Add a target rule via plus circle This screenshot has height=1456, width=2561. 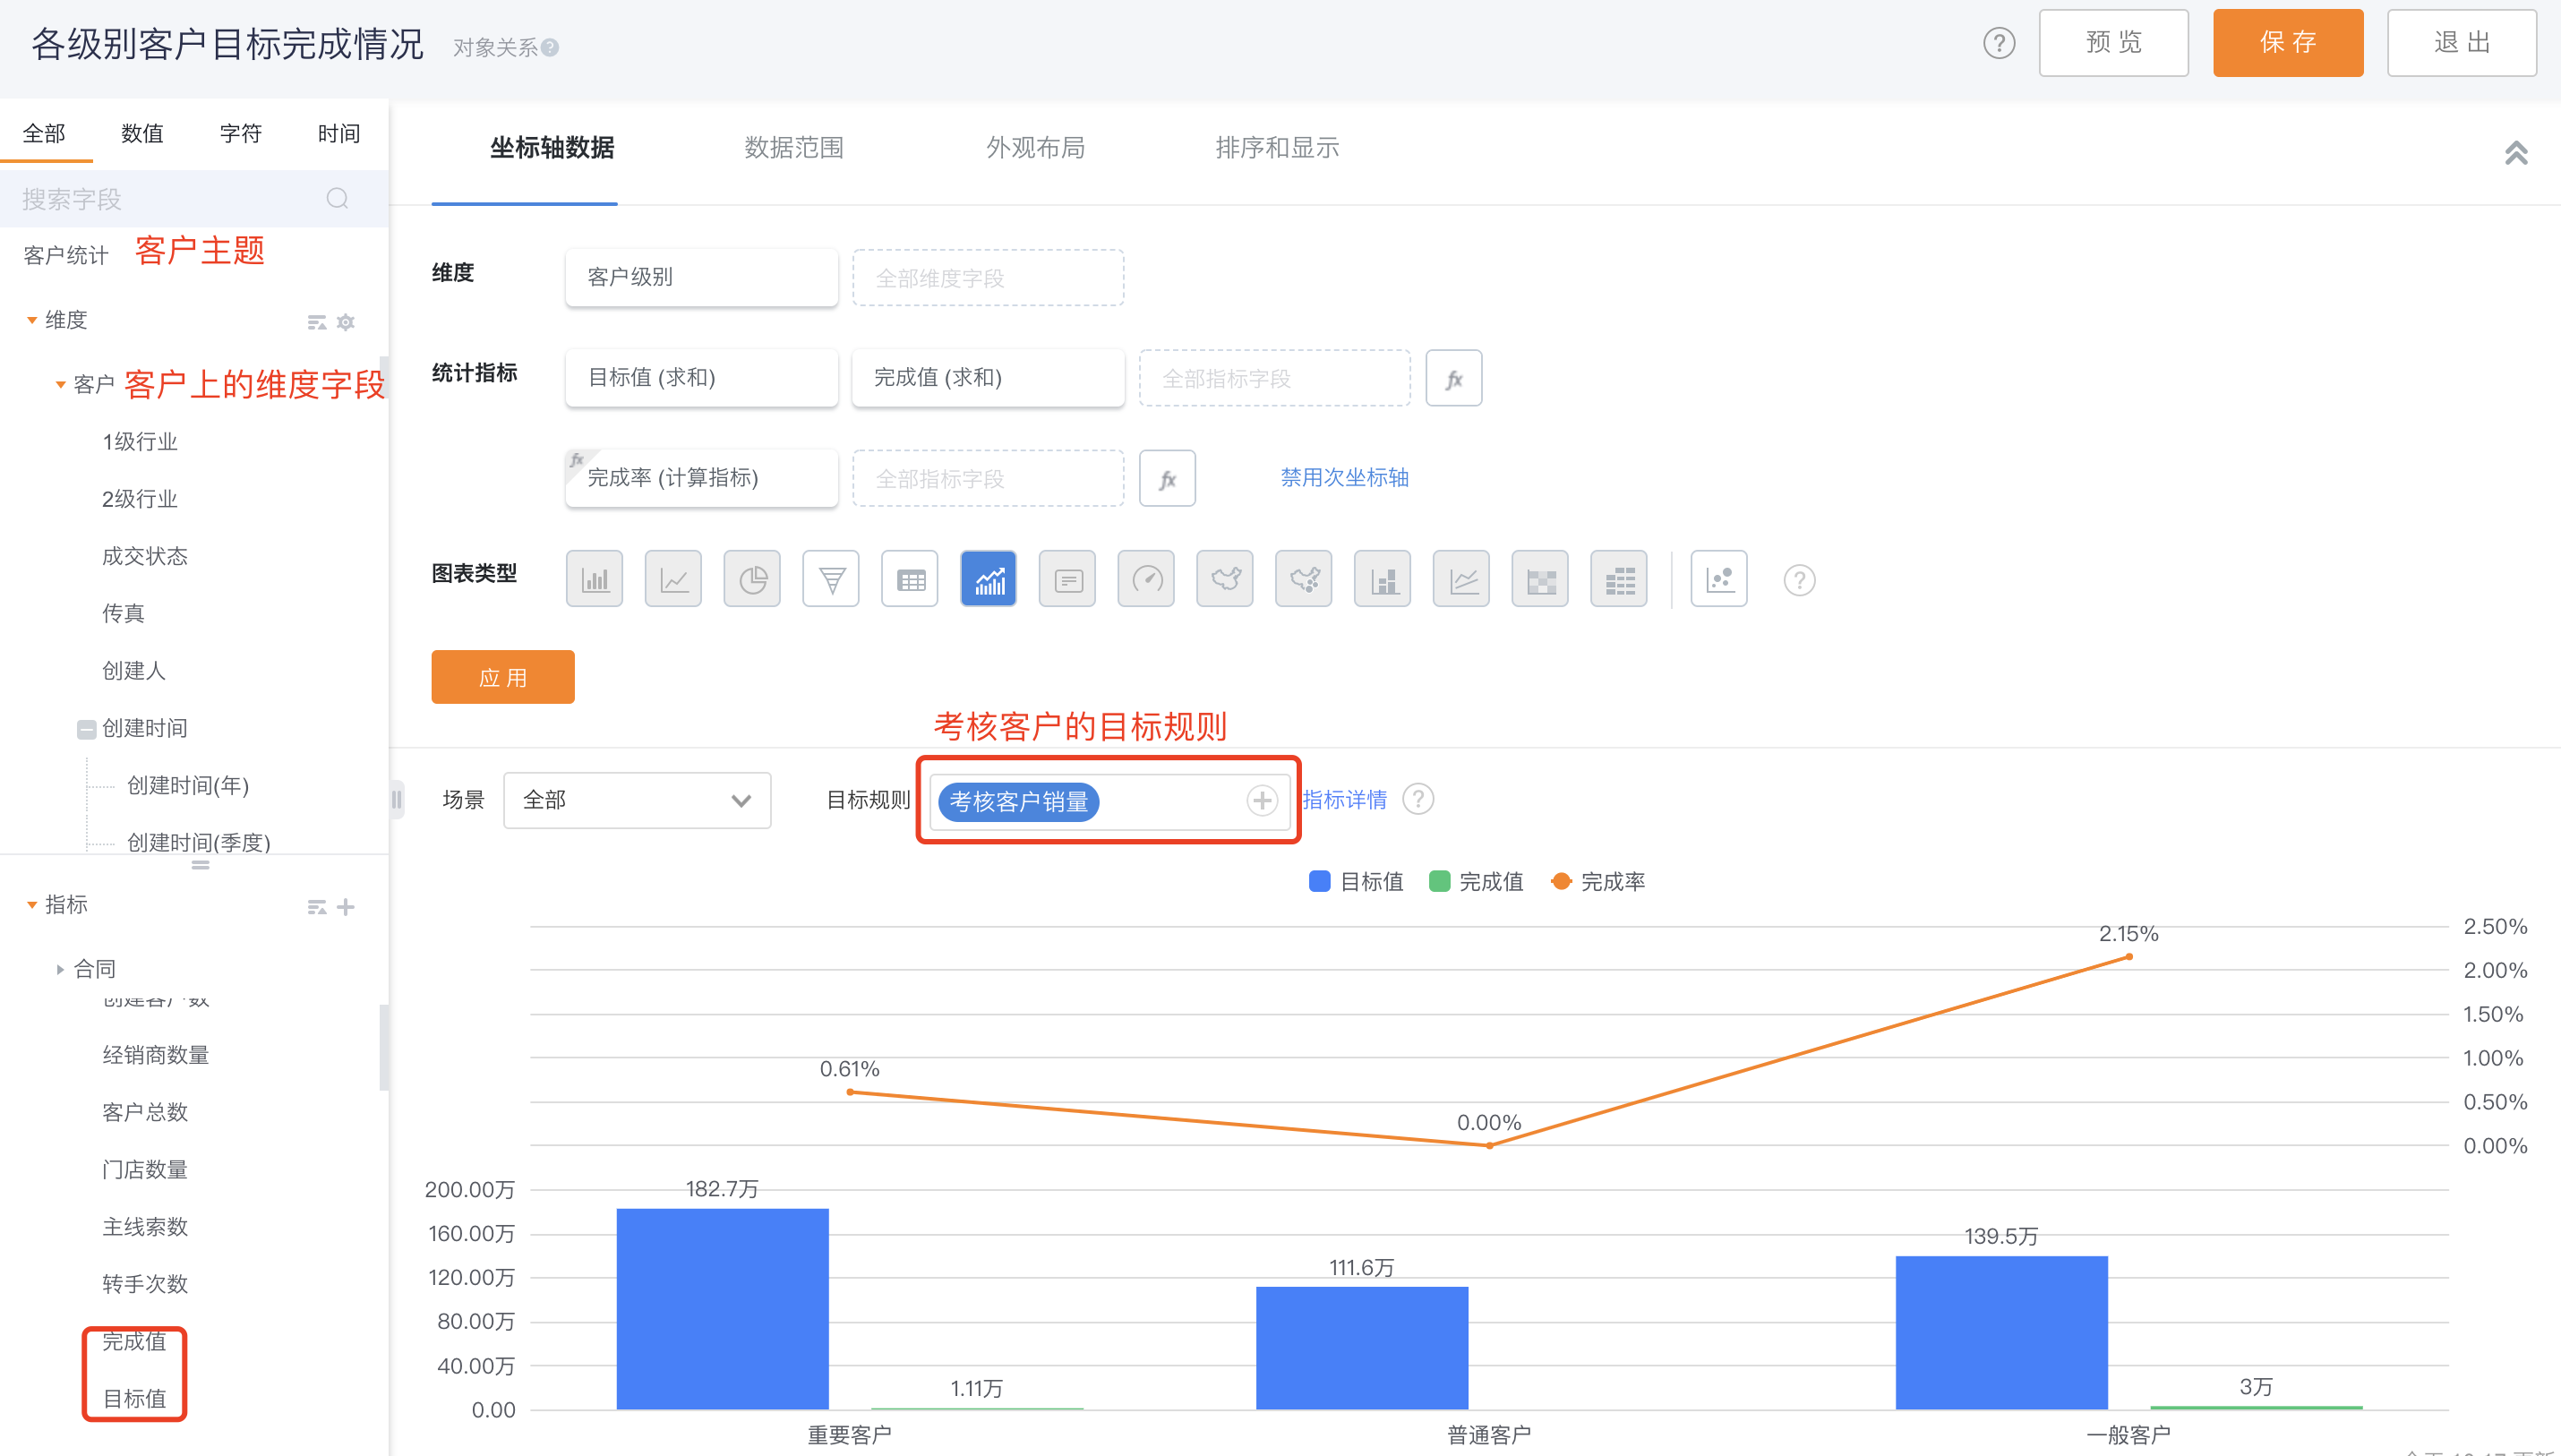1263,801
